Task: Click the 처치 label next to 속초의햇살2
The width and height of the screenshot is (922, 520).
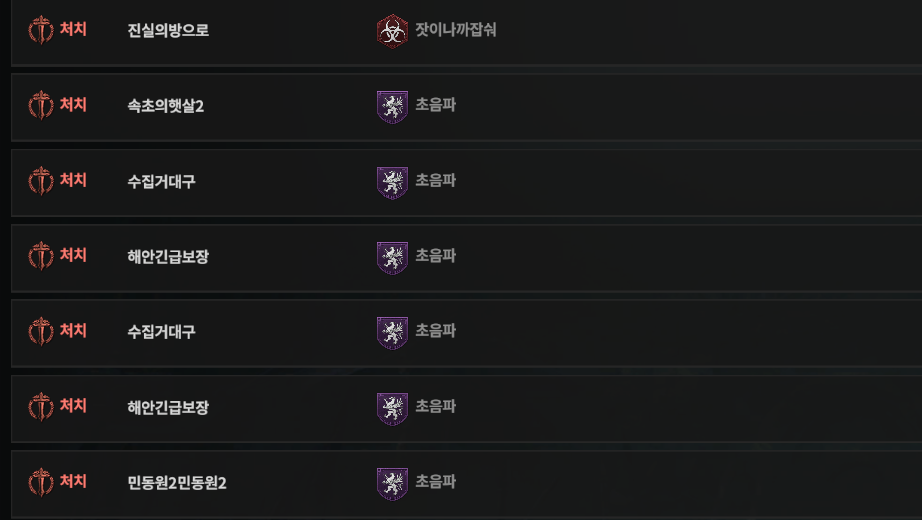Action: tap(74, 105)
